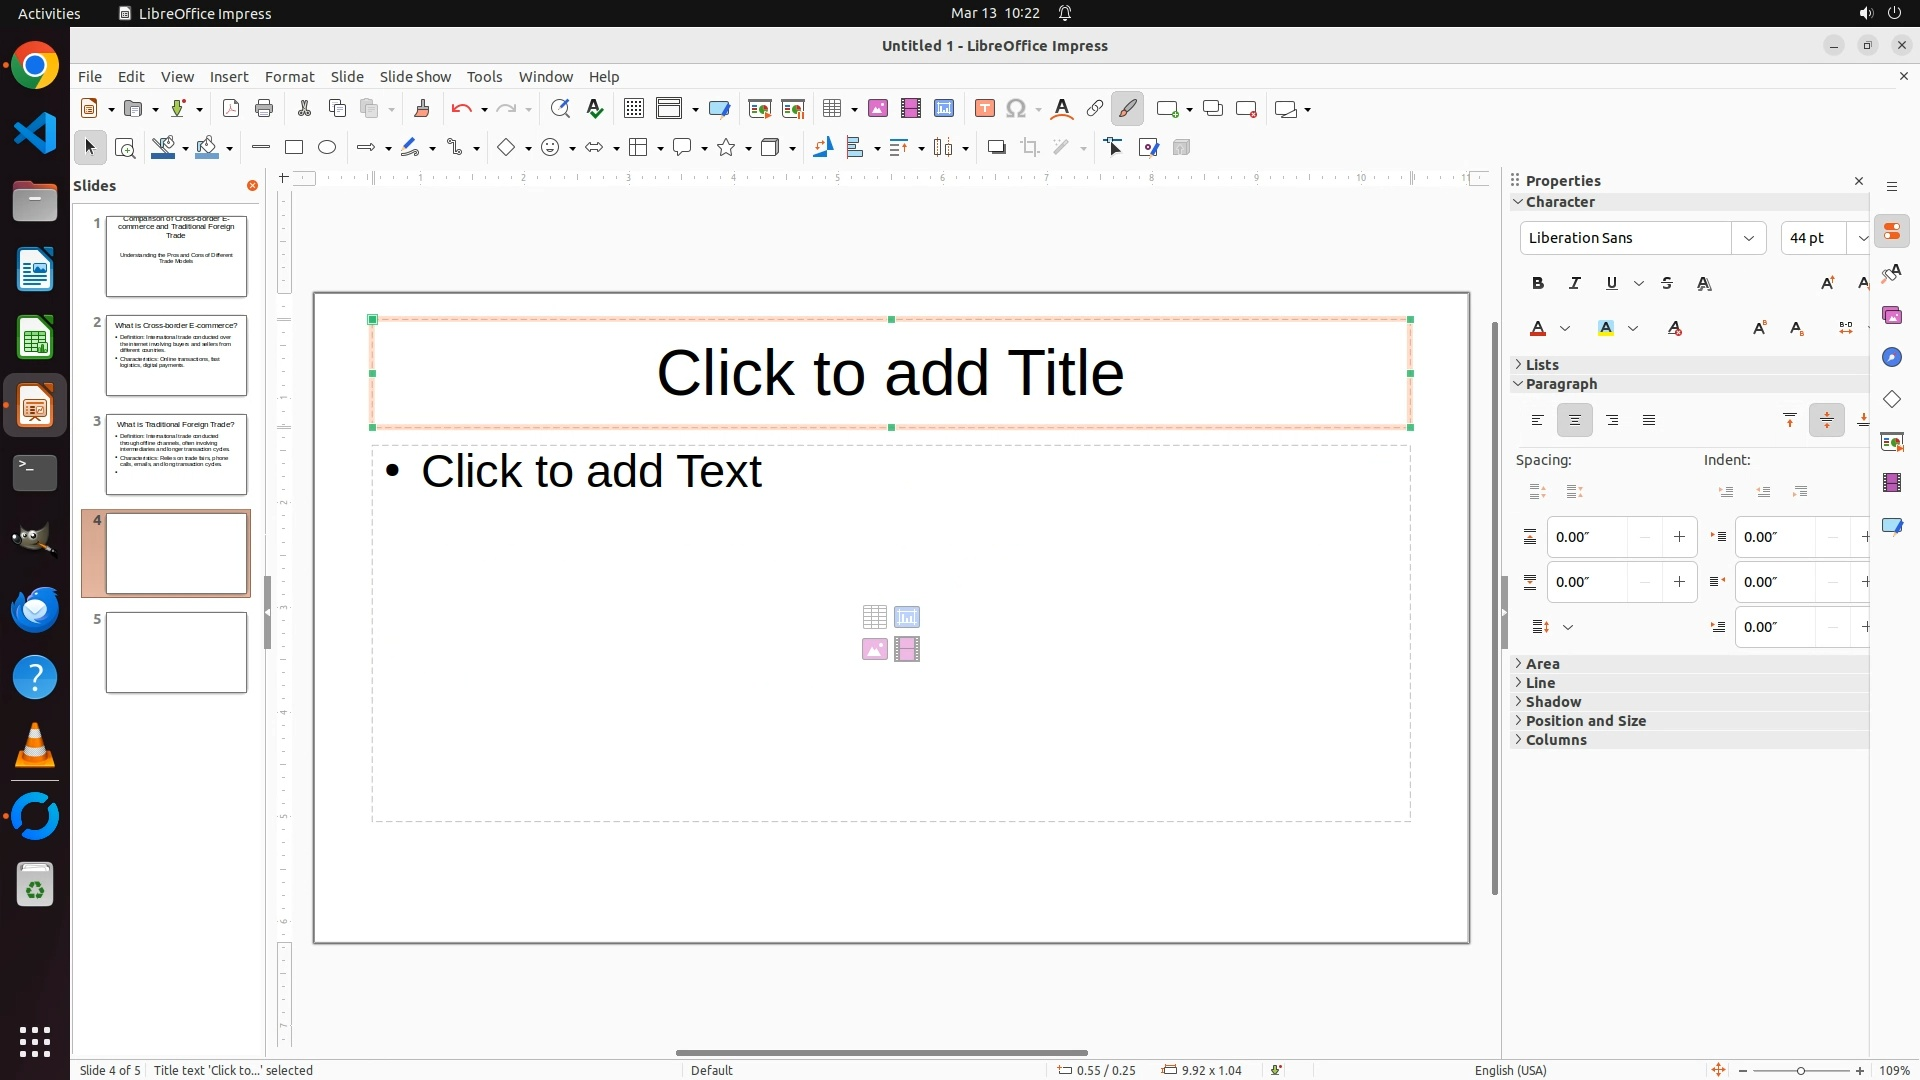Open the Slide Show menu

point(415,77)
